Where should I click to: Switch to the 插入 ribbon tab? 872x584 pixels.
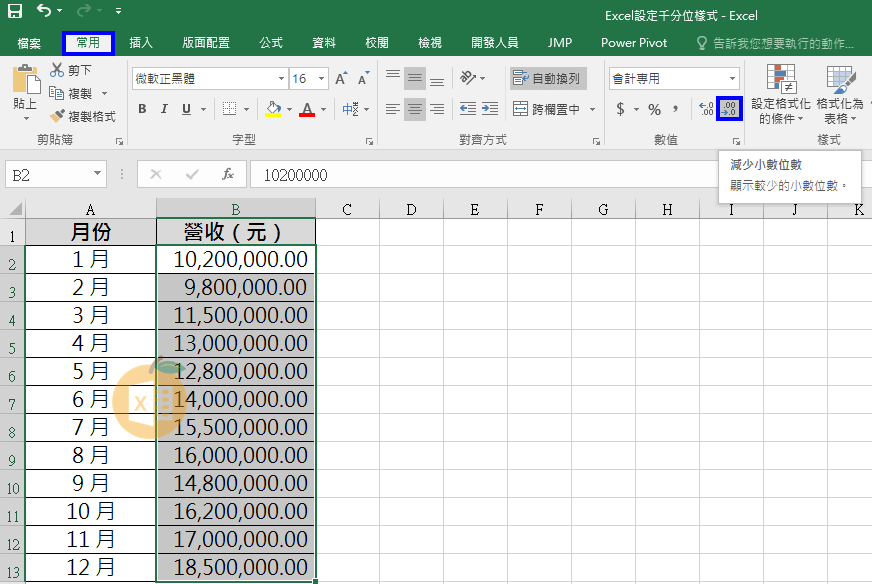(141, 43)
